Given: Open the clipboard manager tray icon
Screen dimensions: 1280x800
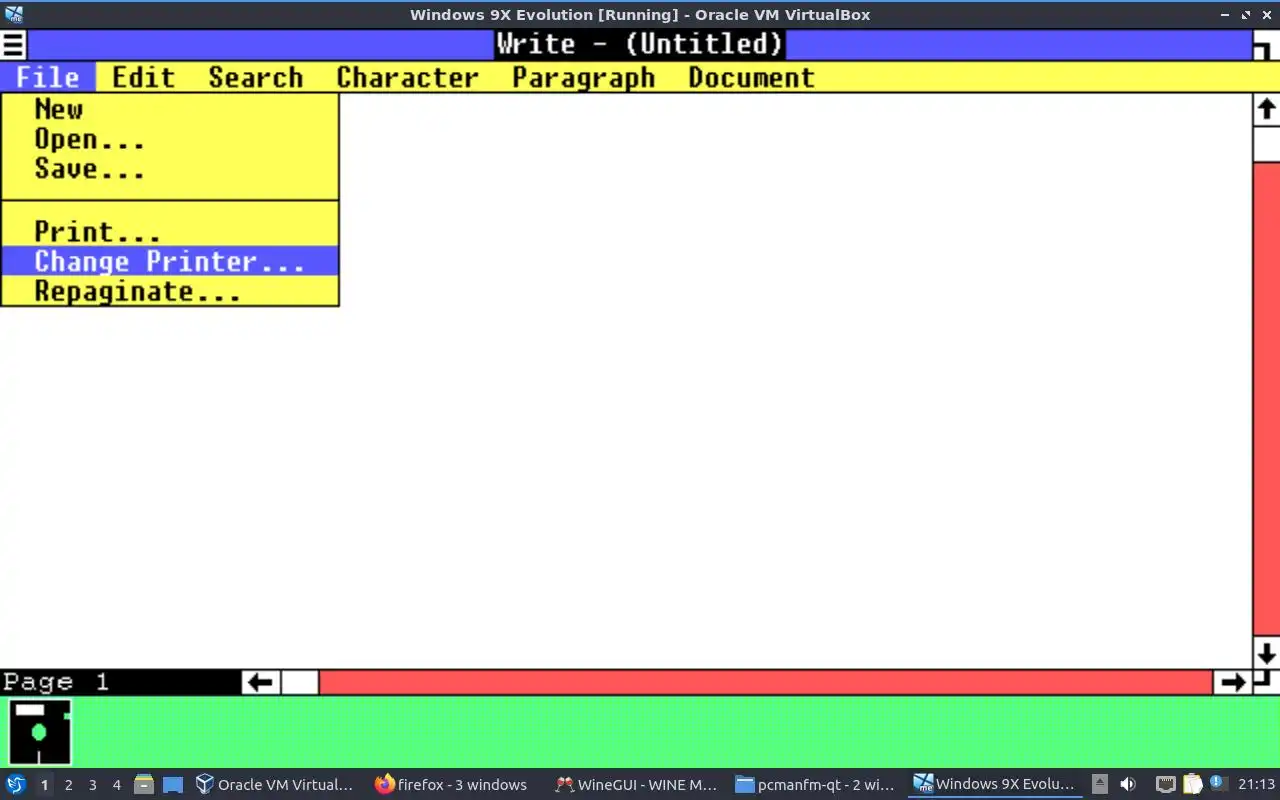Looking at the screenshot, I should (1192, 785).
